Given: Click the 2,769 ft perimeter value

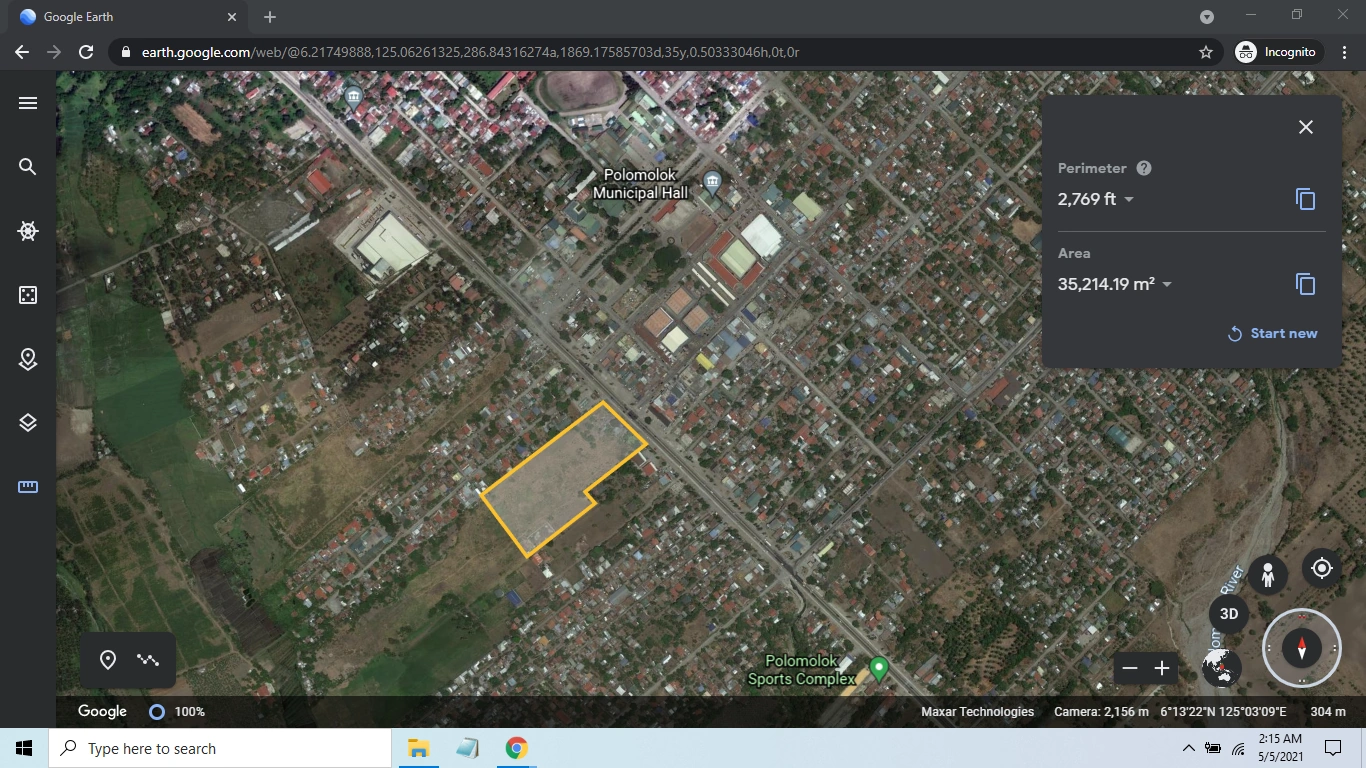Looking at the screenshot, I should (x=1087, y=200).
